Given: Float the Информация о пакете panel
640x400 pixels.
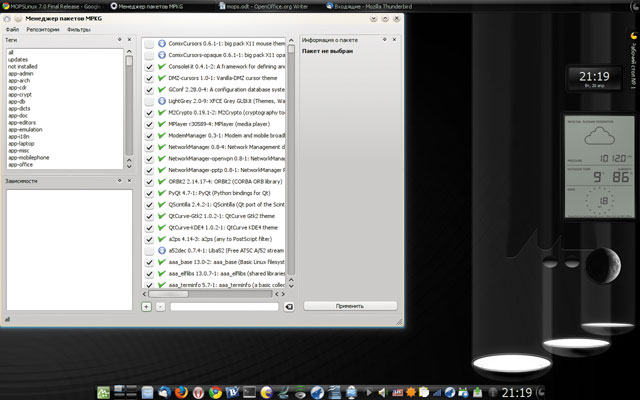Looking at the screenshot, I should pyautogui.click(x=384, y=40).
